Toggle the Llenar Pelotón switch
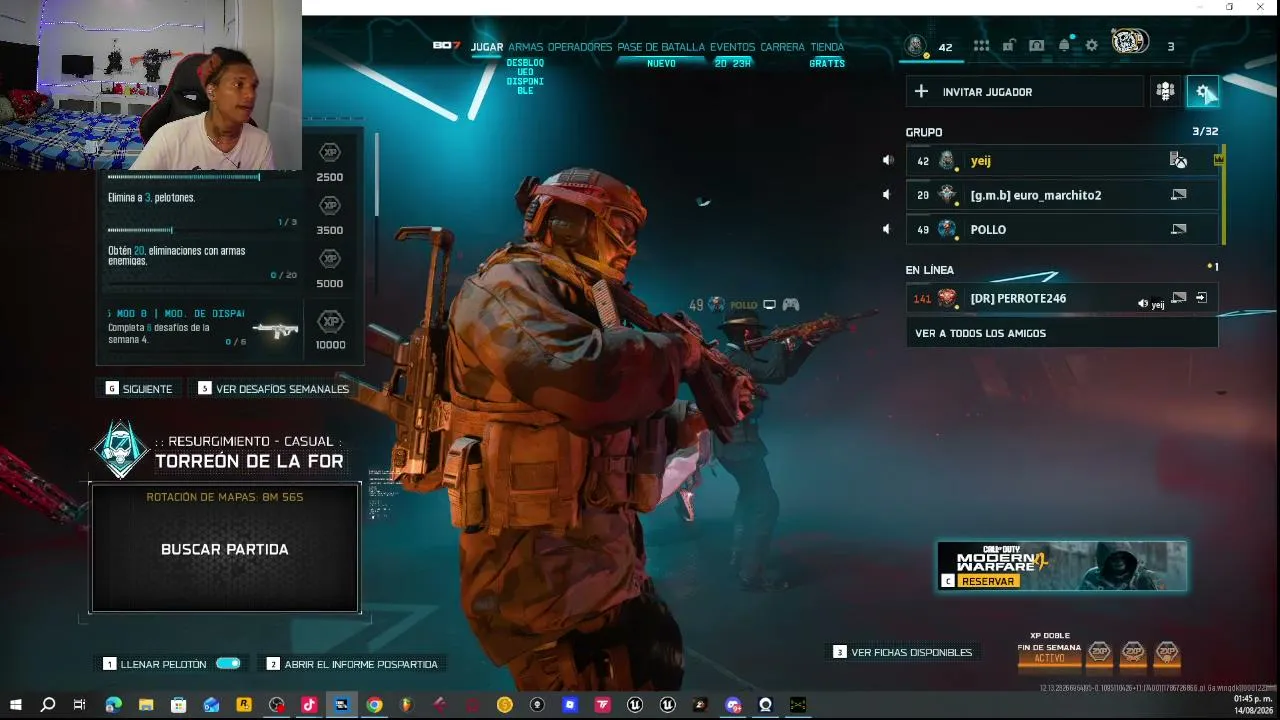The image size is (1280, 720). pyautogui.click(x=228, y=663)
